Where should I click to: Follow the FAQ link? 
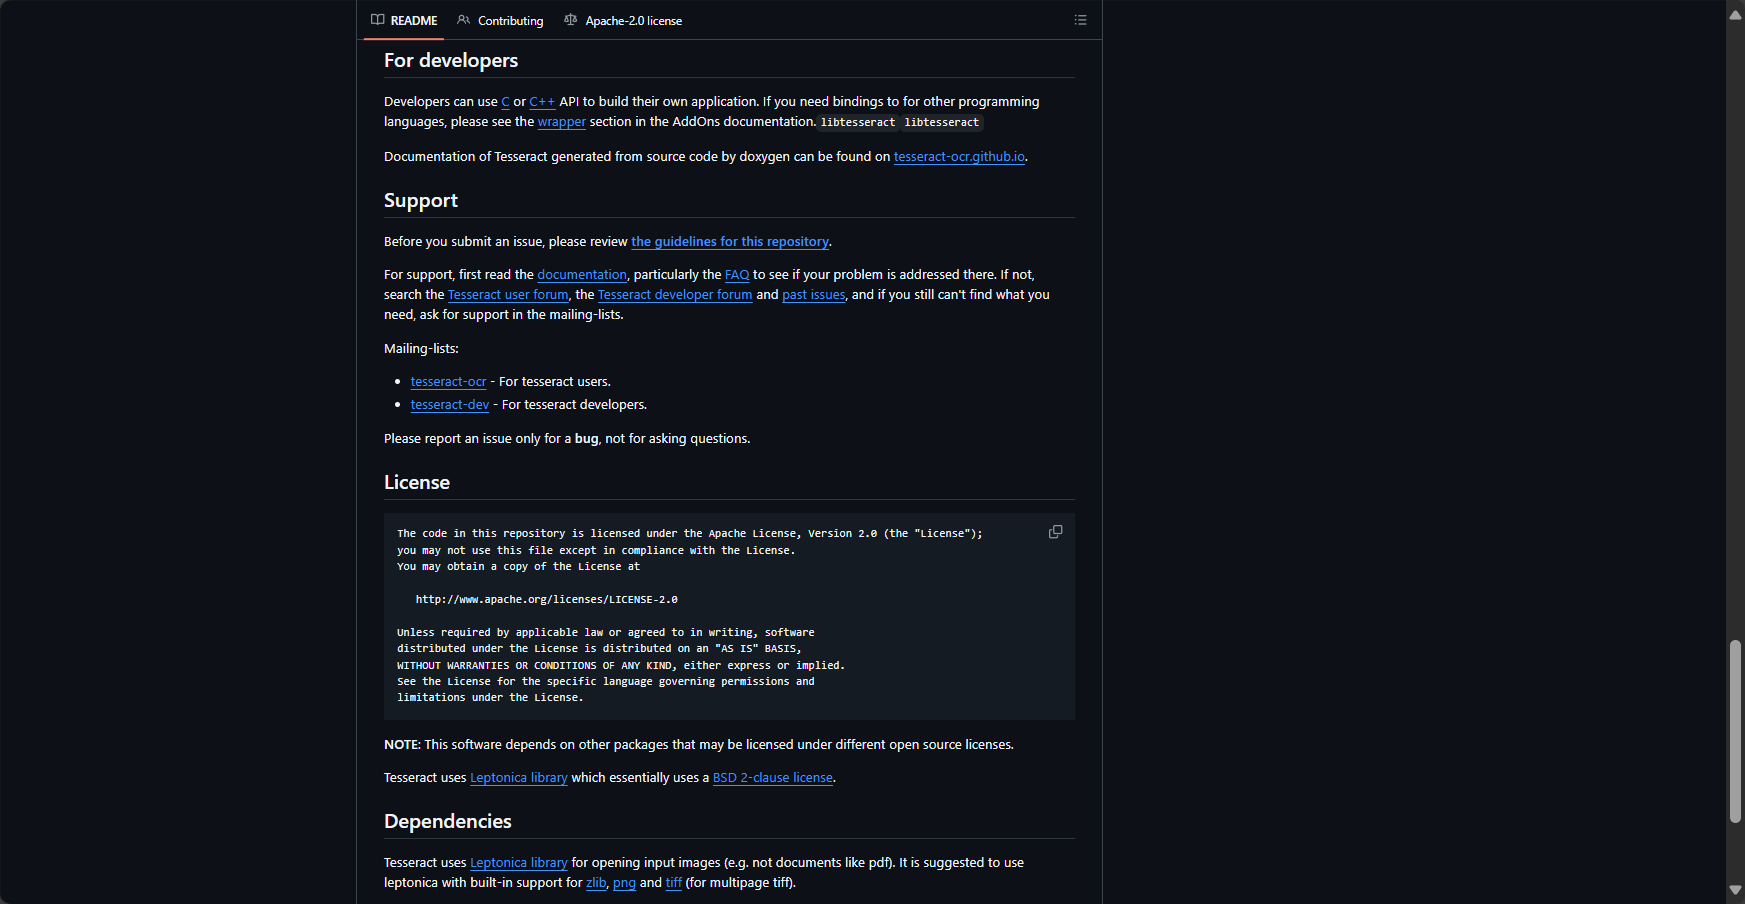[x=737, y=275]
